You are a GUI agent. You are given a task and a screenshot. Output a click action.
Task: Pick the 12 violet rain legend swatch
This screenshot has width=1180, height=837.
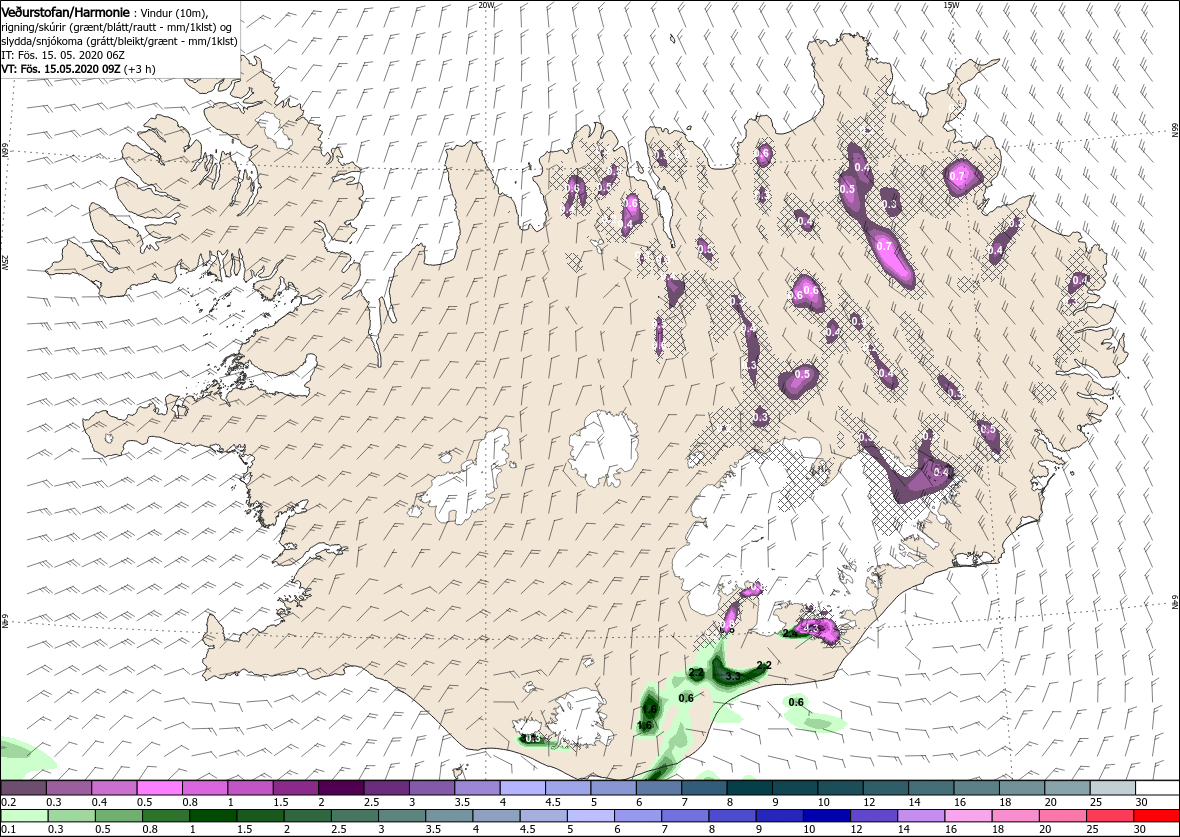tap(873, 817)
